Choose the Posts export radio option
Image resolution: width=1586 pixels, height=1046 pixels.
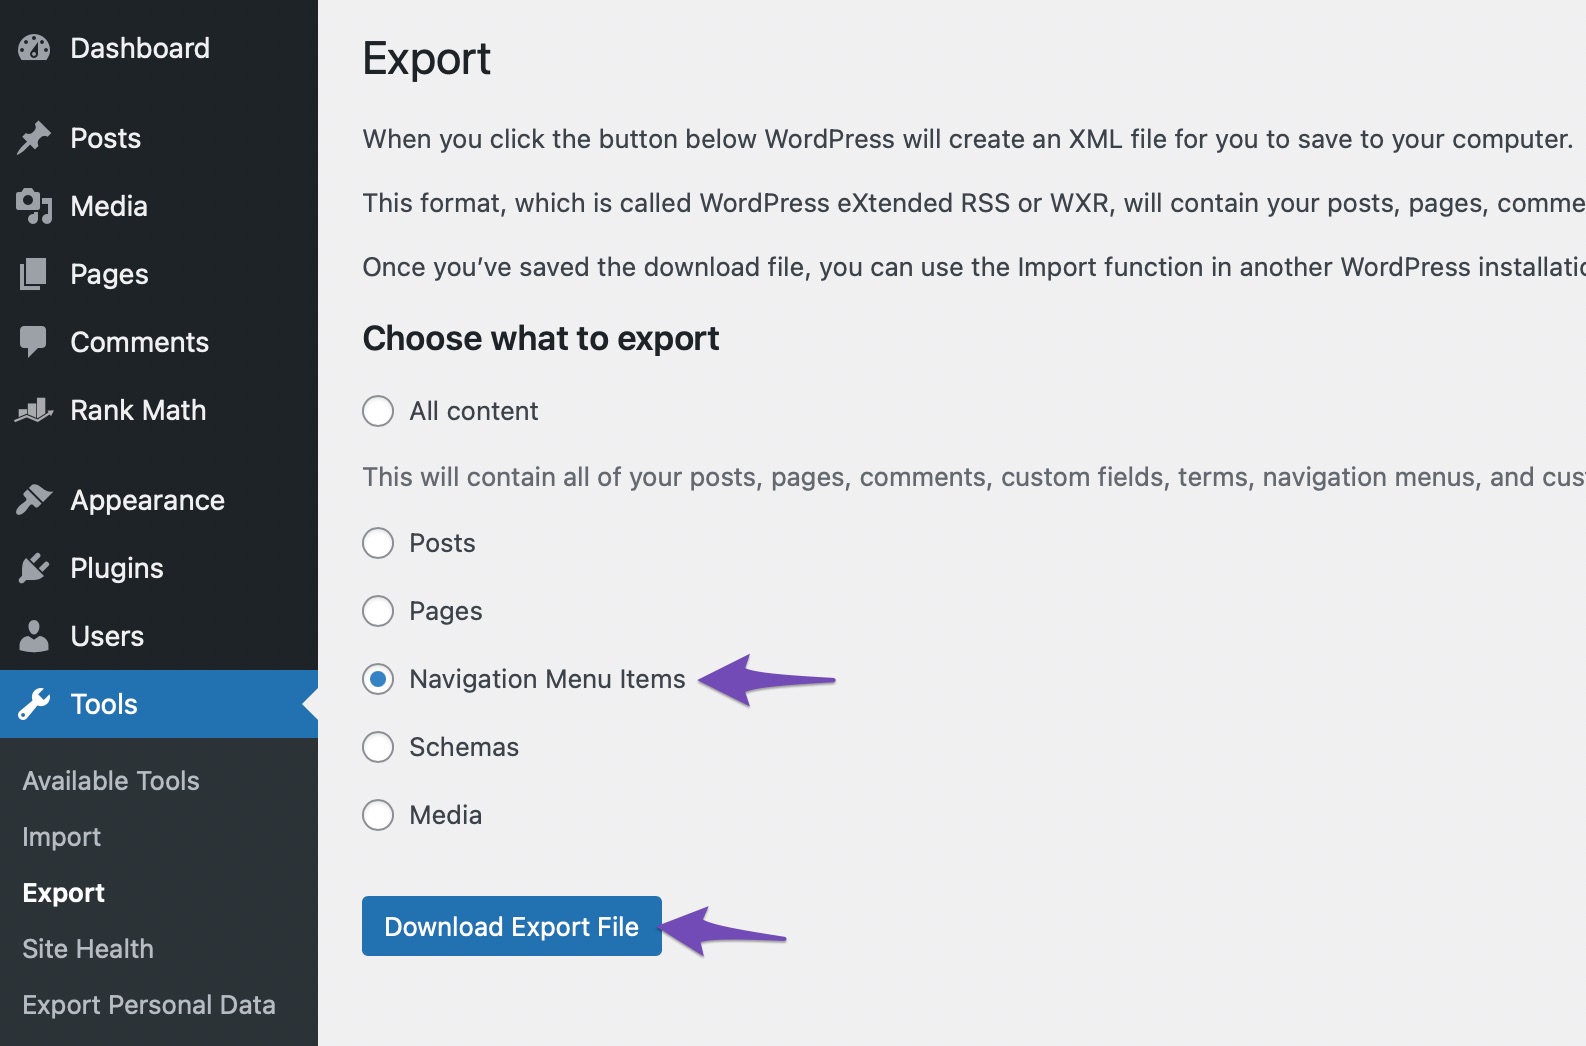pos(378,543)
